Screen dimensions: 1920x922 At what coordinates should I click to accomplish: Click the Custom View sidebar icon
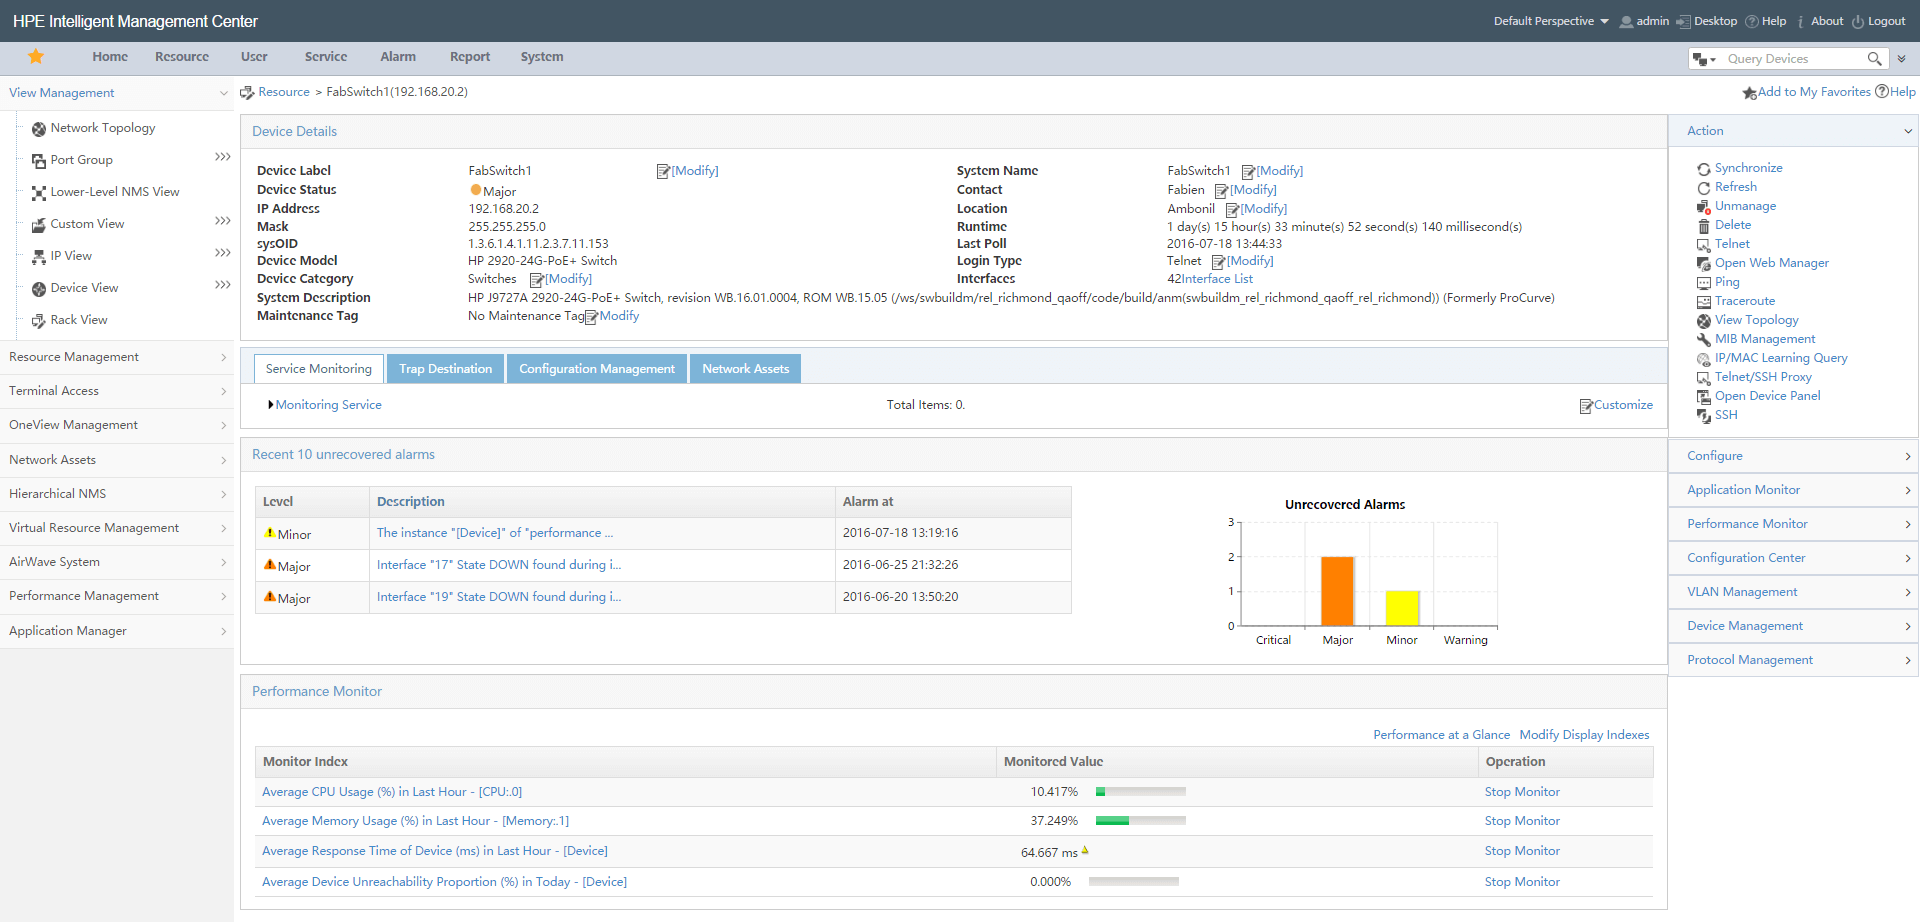39,225
